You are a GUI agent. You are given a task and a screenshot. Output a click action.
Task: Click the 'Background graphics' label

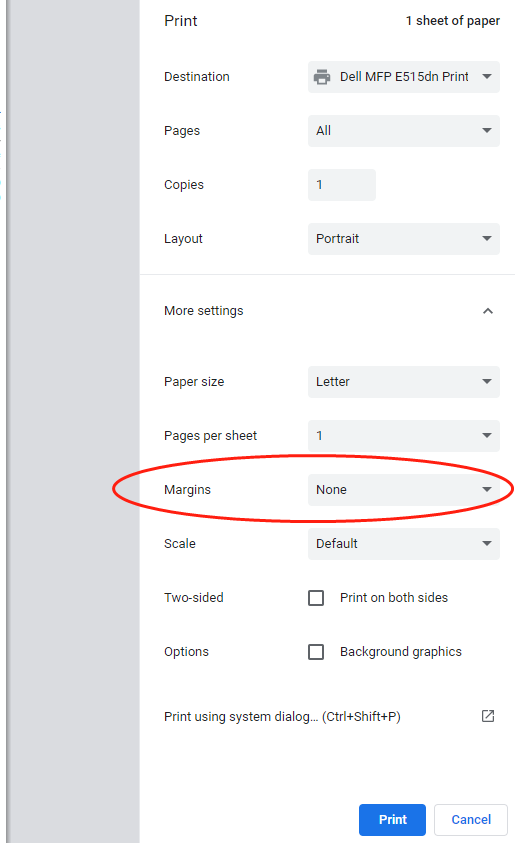pyautogui.click(x=401, y=652)
